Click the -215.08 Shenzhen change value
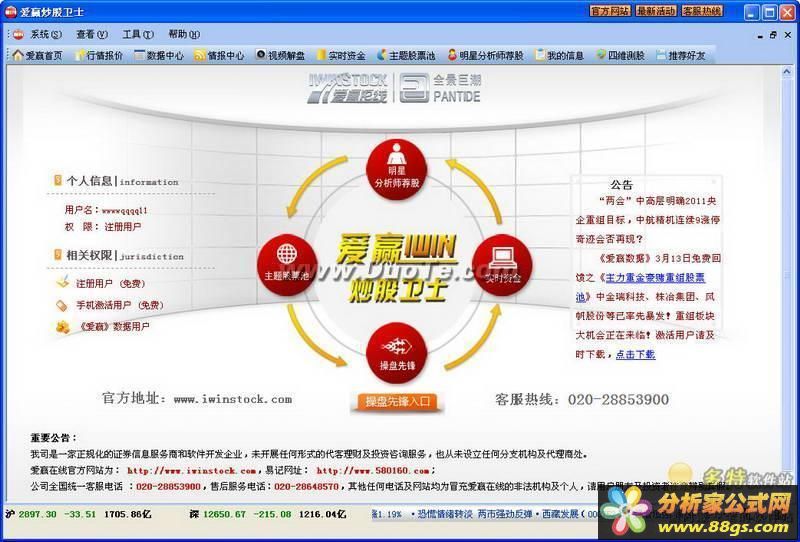Image resolution: width=800 pixels, height=542 pixels. pos(272,514)
